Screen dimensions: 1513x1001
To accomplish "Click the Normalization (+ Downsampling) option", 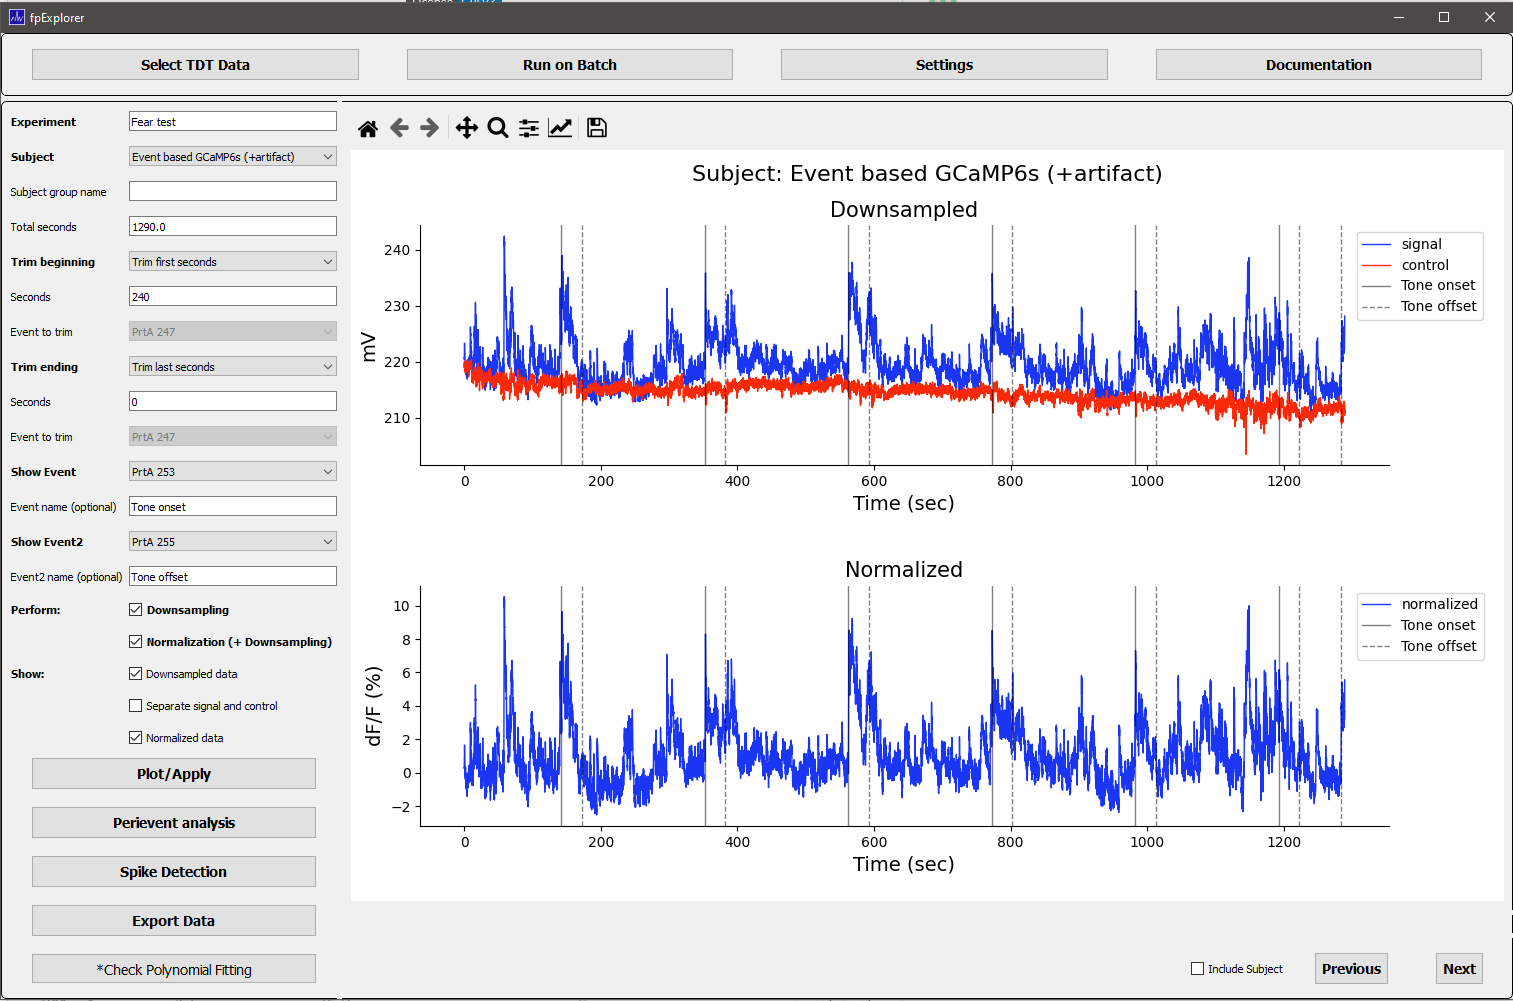I will pos(135,641).
